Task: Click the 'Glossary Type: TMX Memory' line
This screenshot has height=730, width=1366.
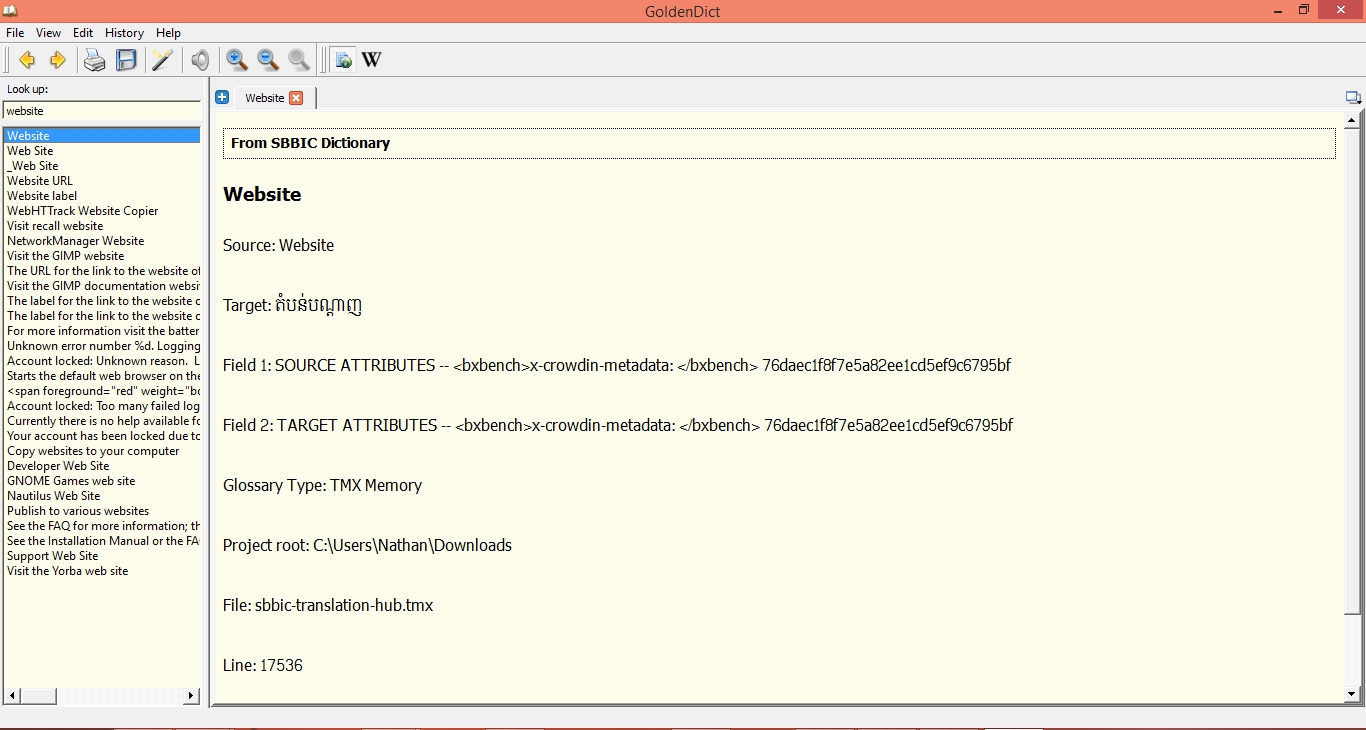Action: coord(322,485)
